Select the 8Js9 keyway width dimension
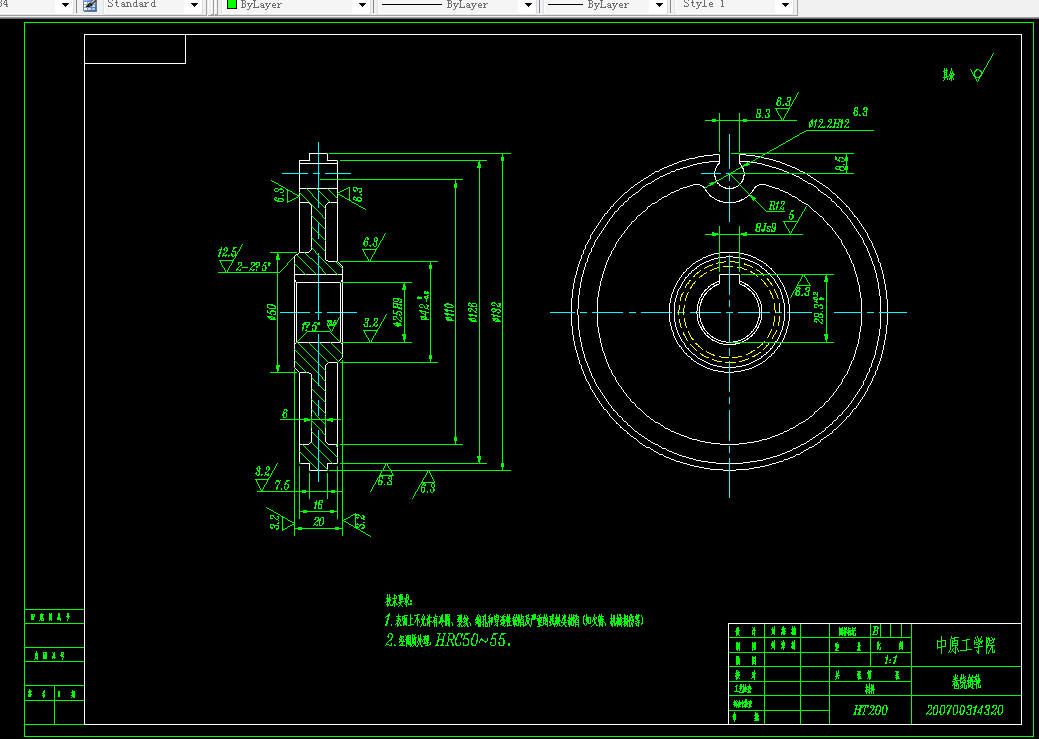The width and height of the screenshot is (1039, 739). [x=765, y=228]
